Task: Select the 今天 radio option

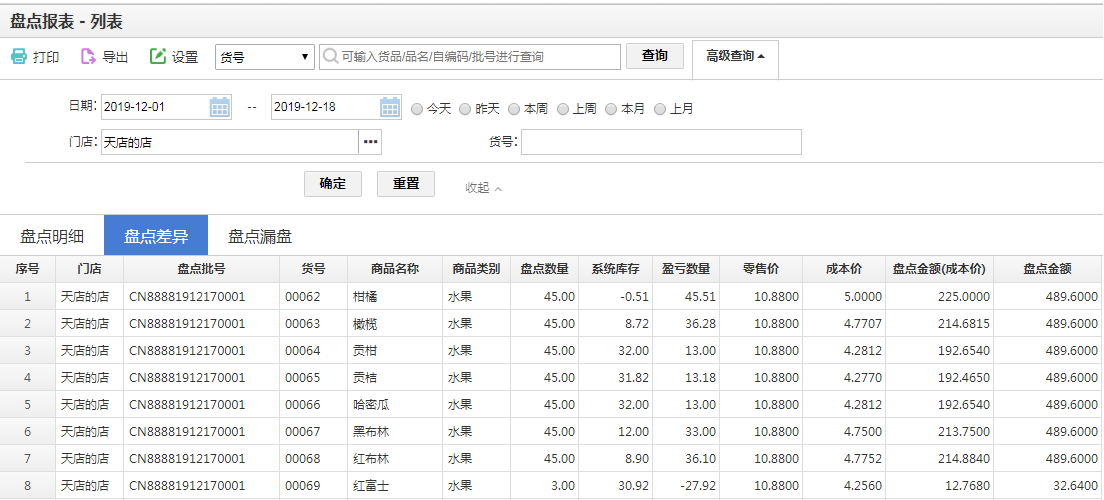Action: (417, 109)
